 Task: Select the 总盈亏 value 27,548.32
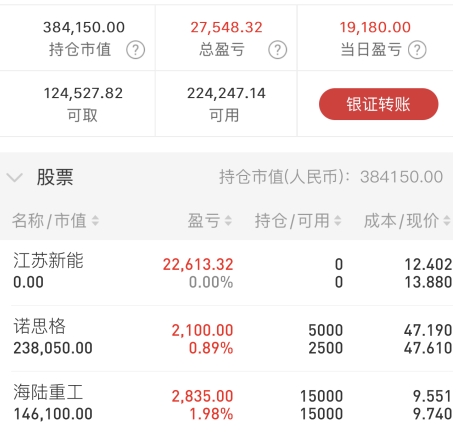pyautogui.click(x=226, y=27)
